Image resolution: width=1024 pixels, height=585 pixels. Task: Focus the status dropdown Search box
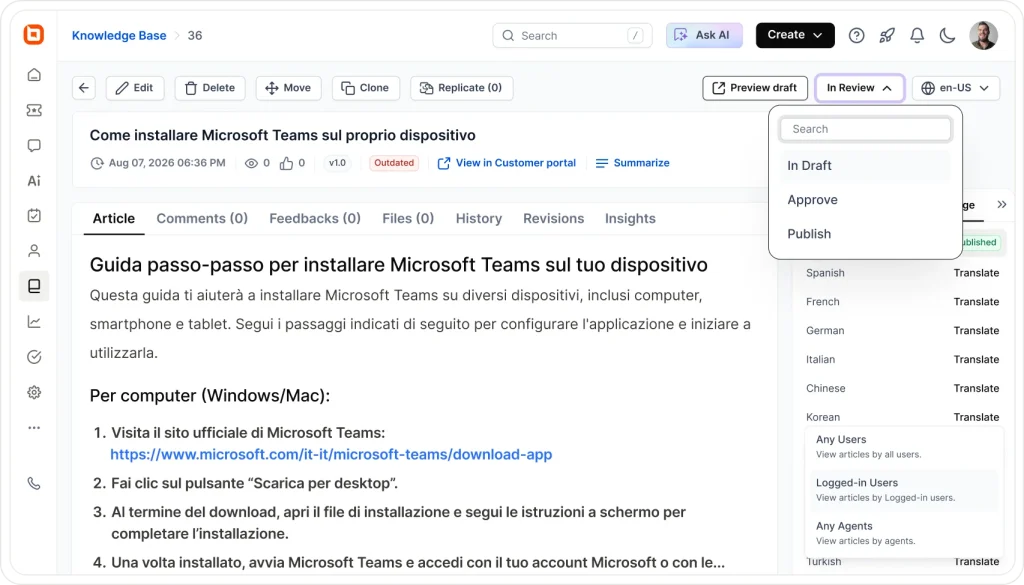[x=865, y=129]
